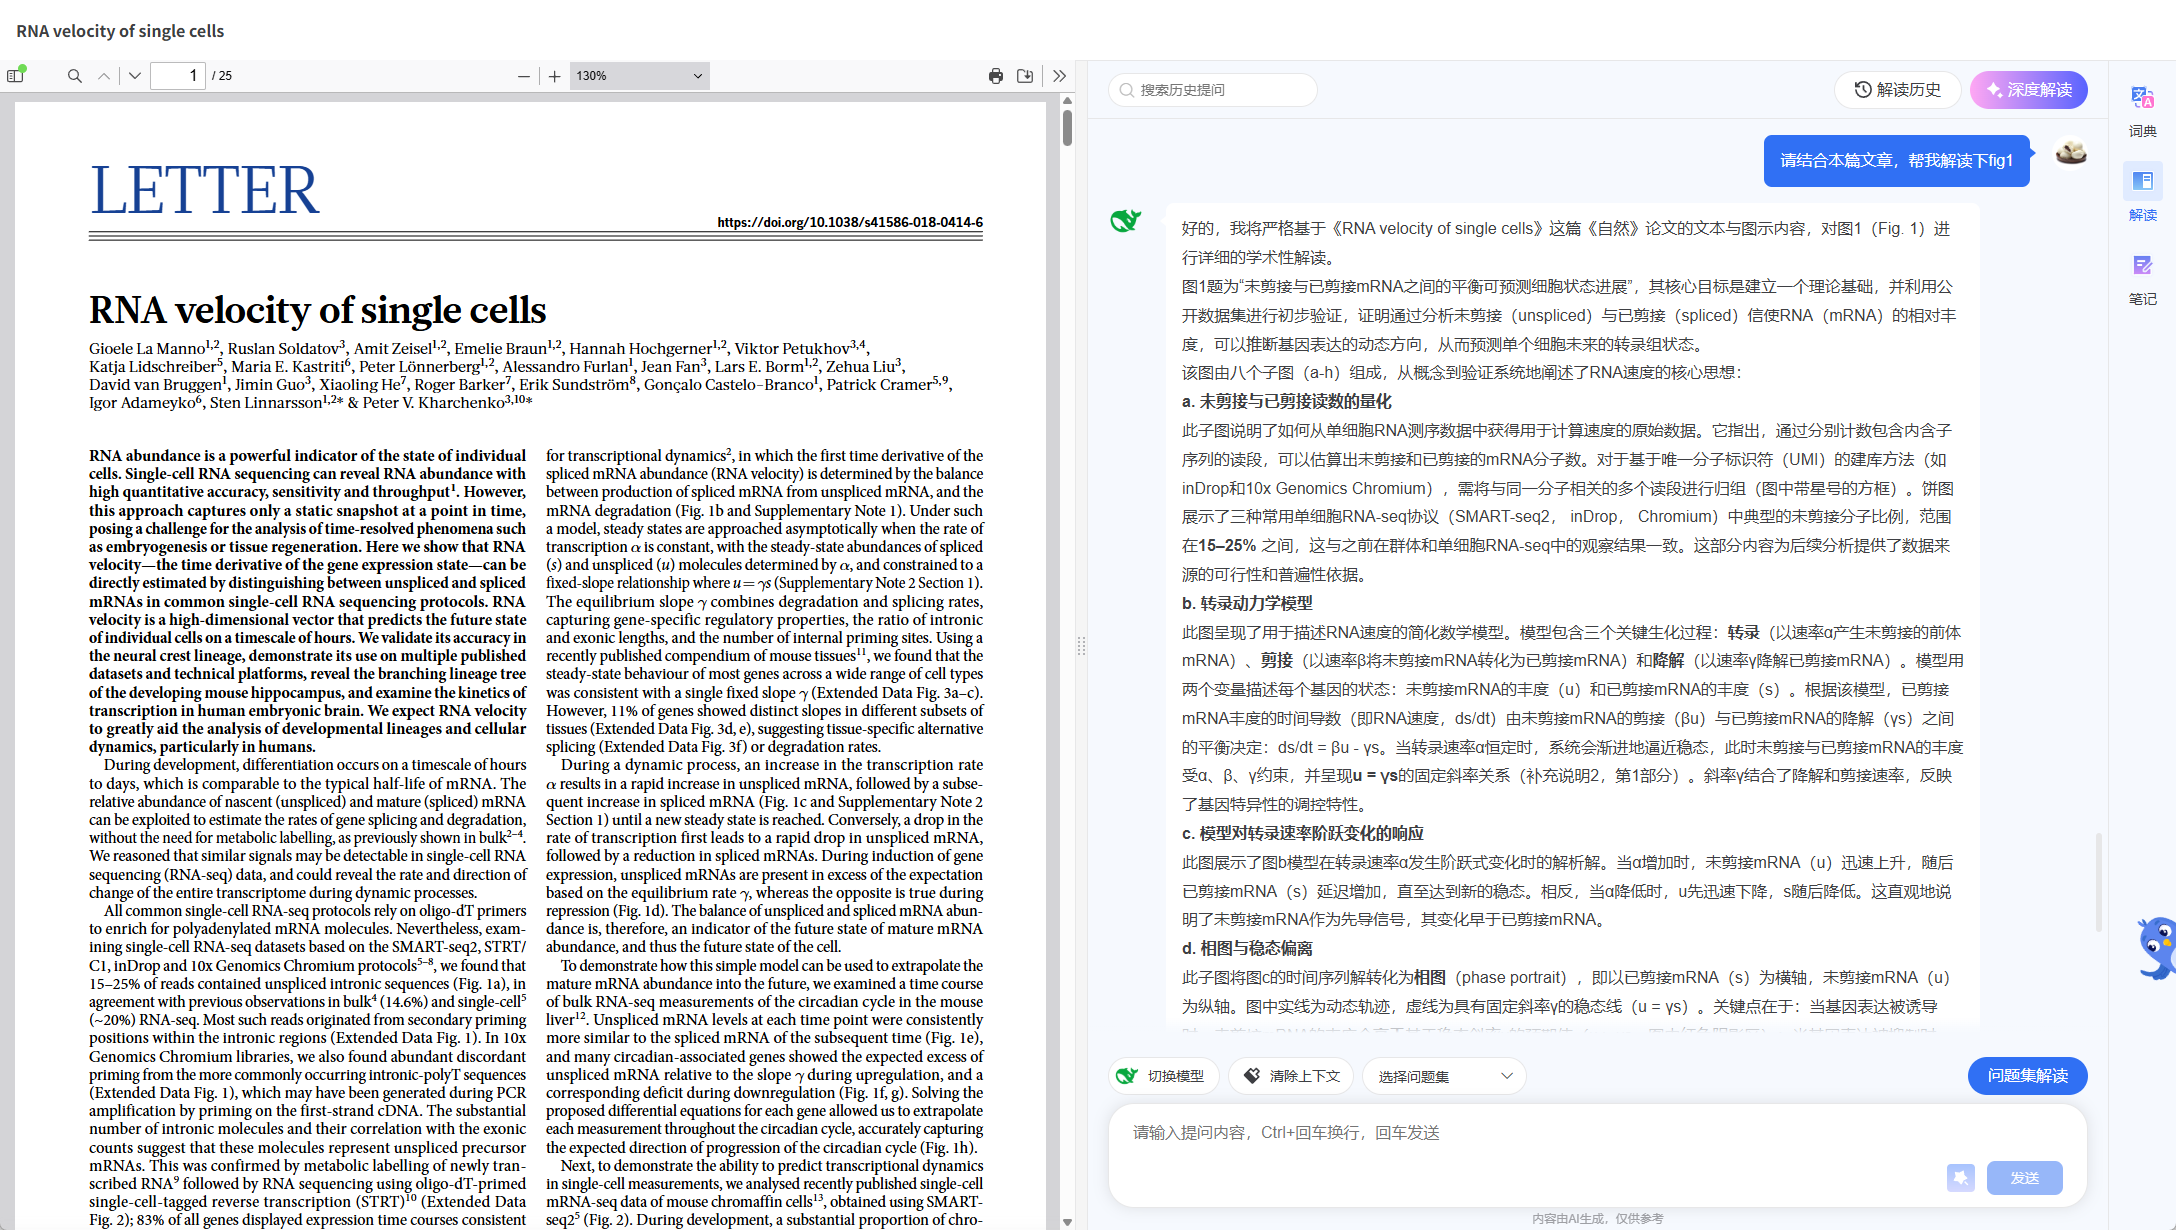Expand the 选择问题集 dropdown

(1445, 1076)
